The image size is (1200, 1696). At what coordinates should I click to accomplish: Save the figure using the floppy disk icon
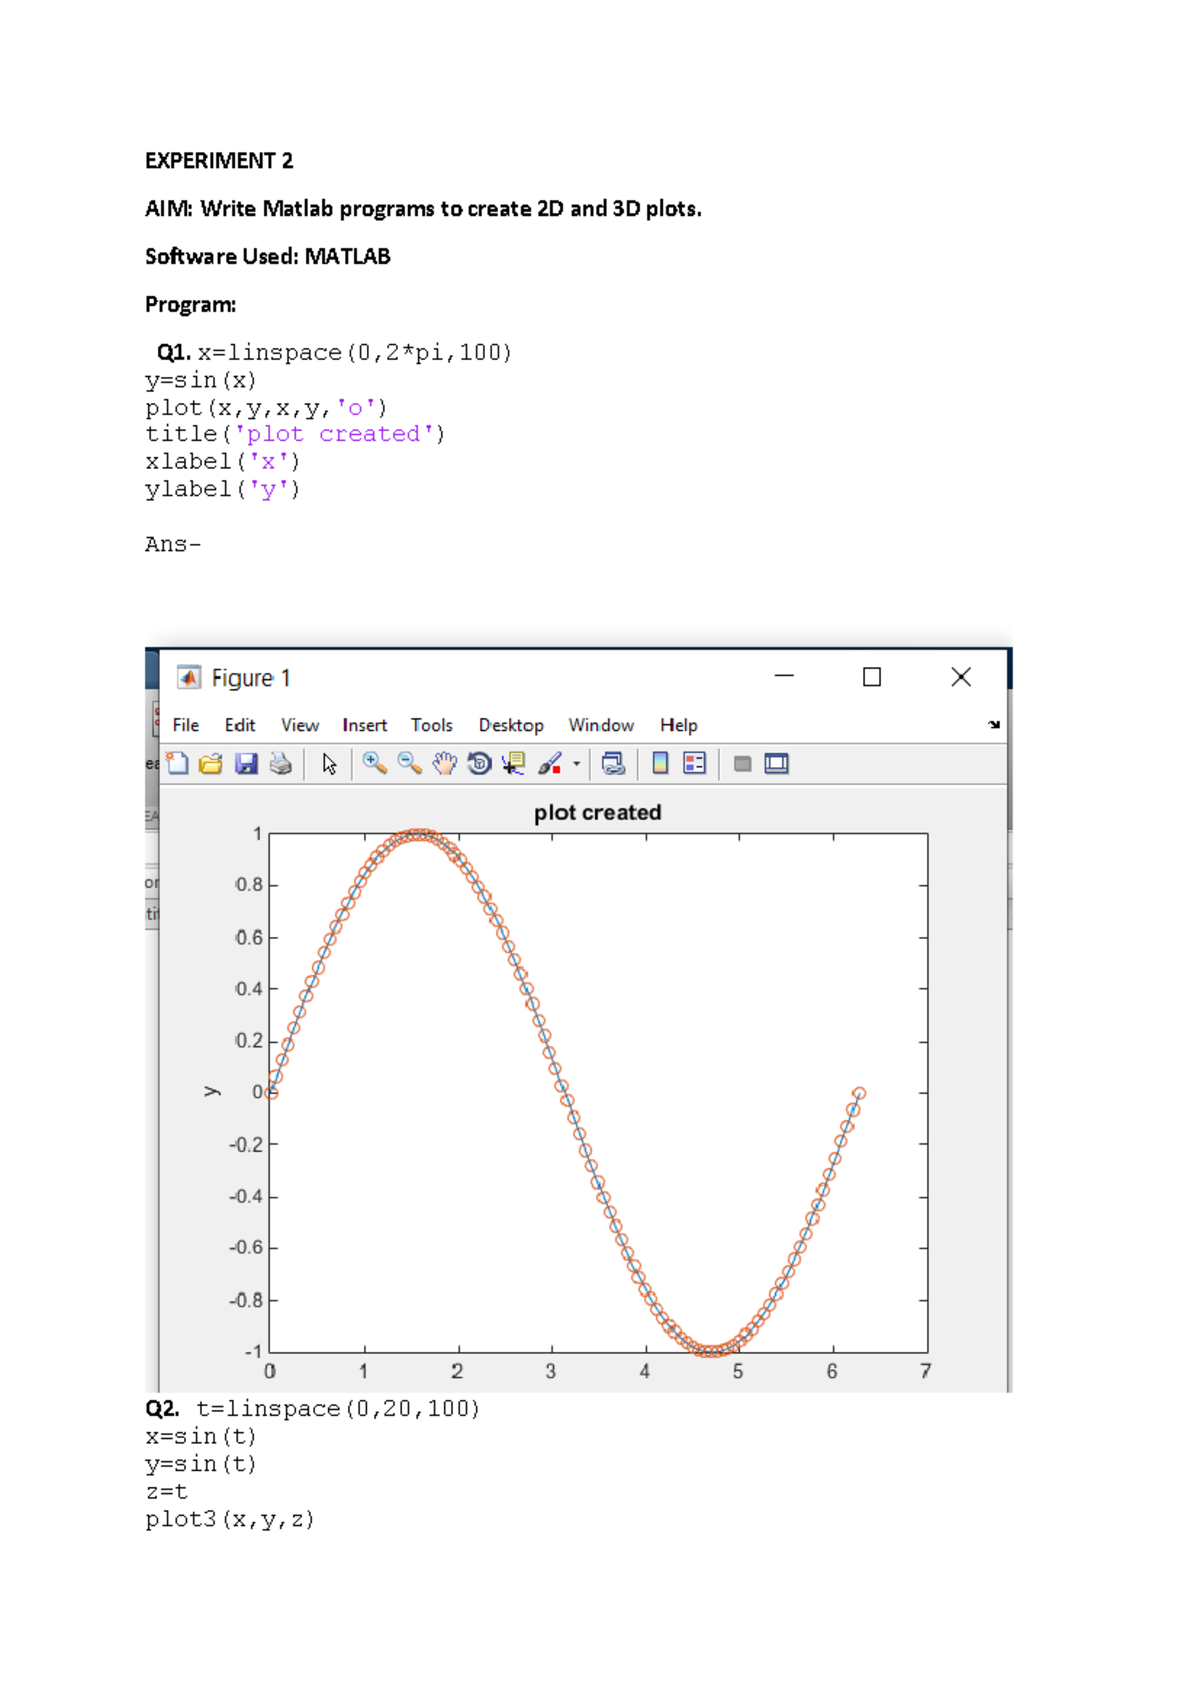246,764
